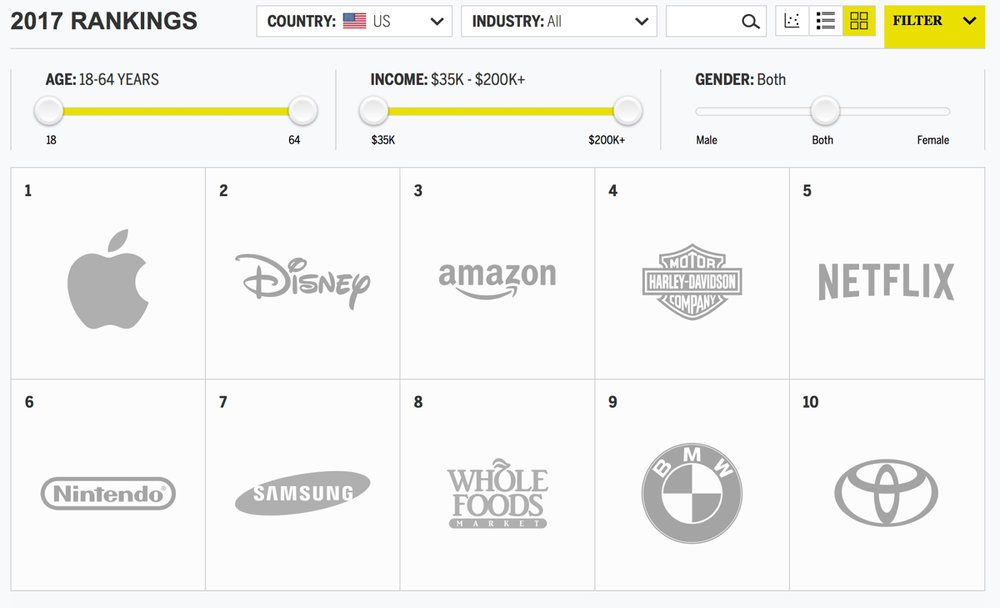1000x608 pixels.
Task: Select the grid view icon
Action: point(859,21)
